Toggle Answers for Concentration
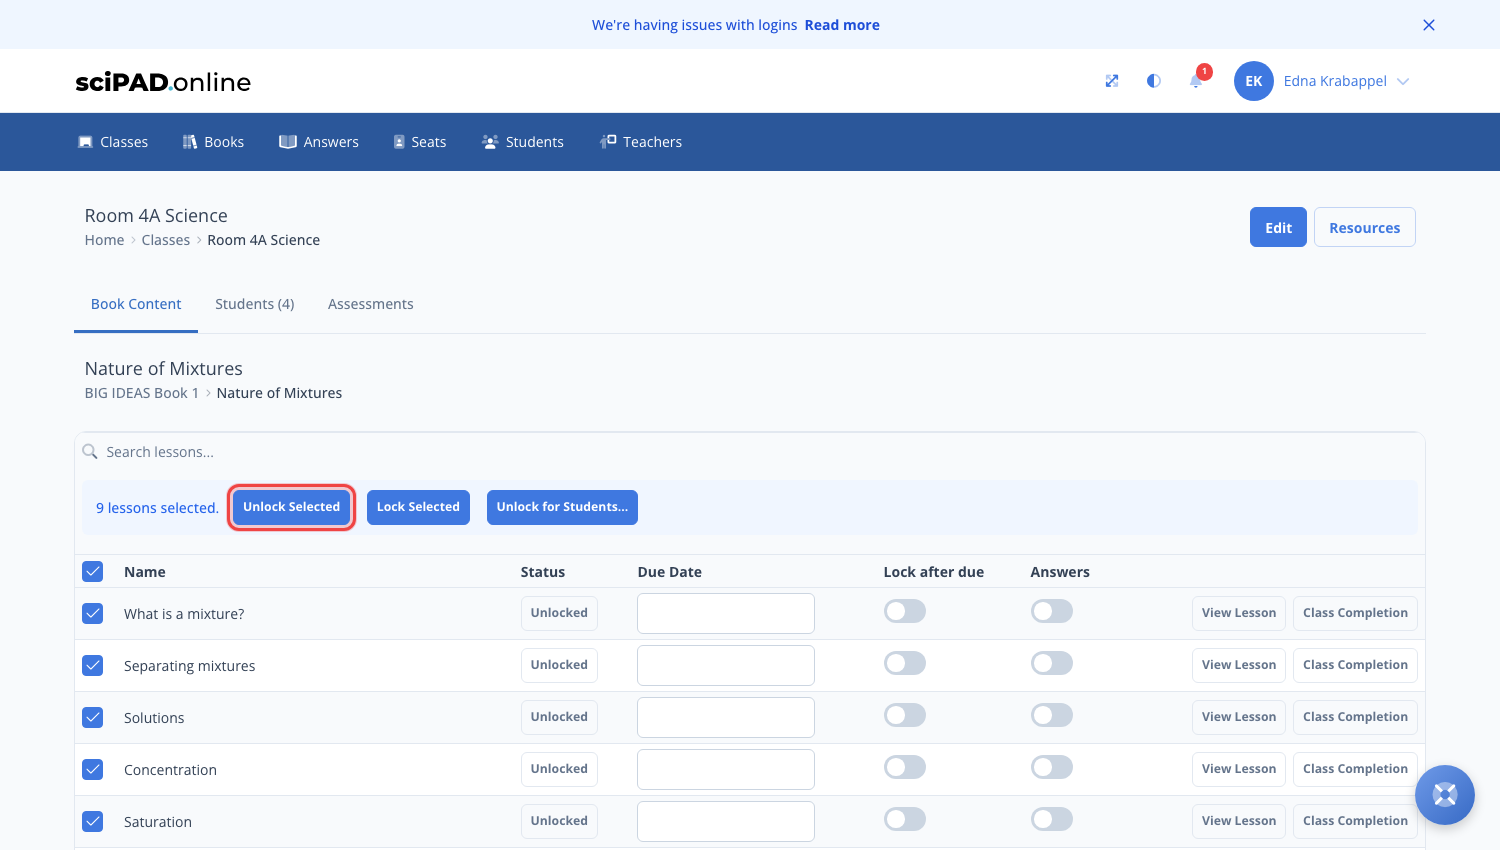 (x=1052, y=767)
